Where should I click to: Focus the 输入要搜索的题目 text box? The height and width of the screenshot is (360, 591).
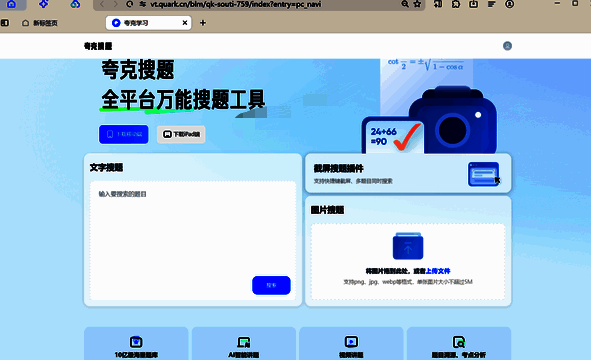coord(193,241)
